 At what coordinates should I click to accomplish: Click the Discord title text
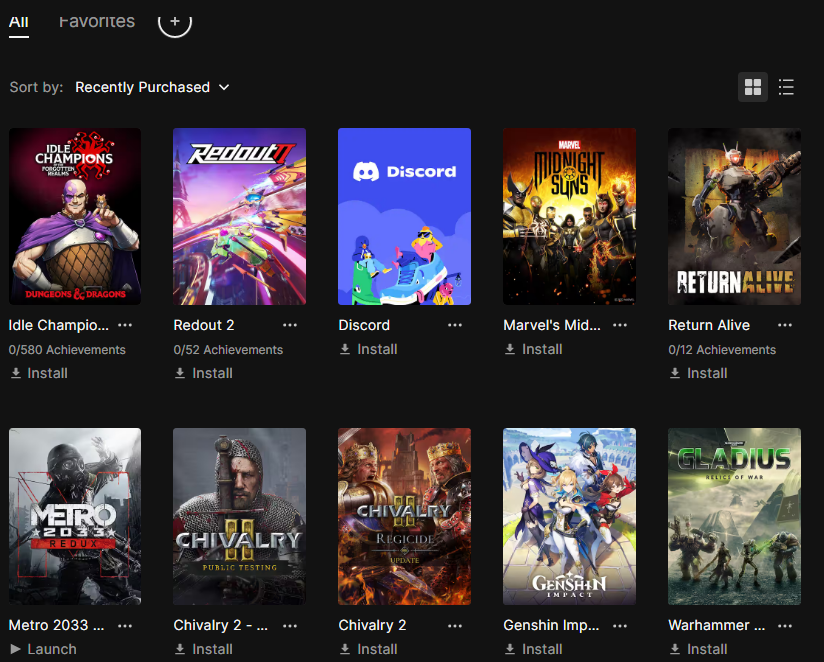click(364, 325)
